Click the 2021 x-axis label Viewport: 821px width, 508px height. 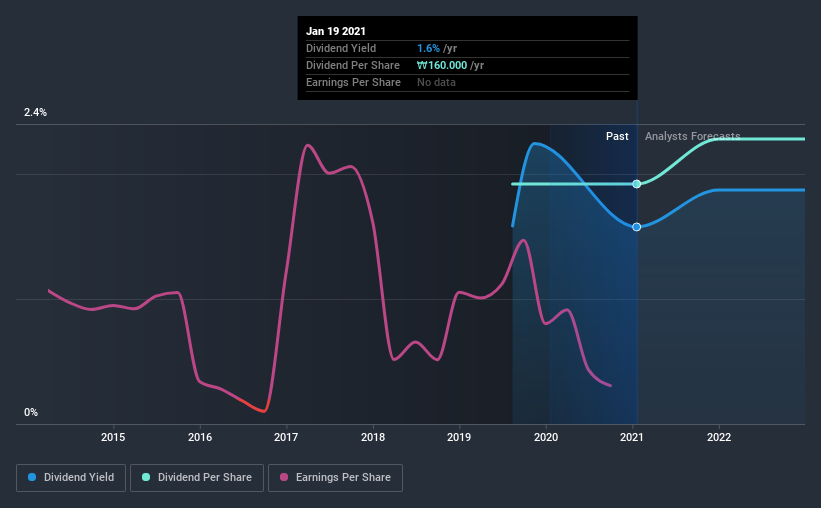tap(632, 437)
